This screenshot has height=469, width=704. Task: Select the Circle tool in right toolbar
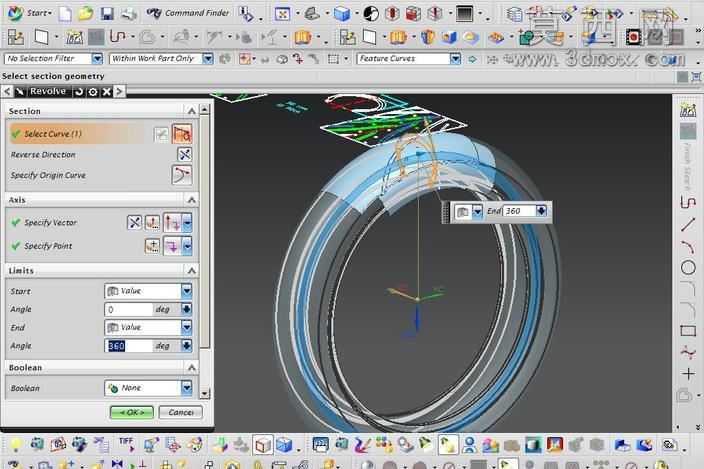[x=688, y=268]
